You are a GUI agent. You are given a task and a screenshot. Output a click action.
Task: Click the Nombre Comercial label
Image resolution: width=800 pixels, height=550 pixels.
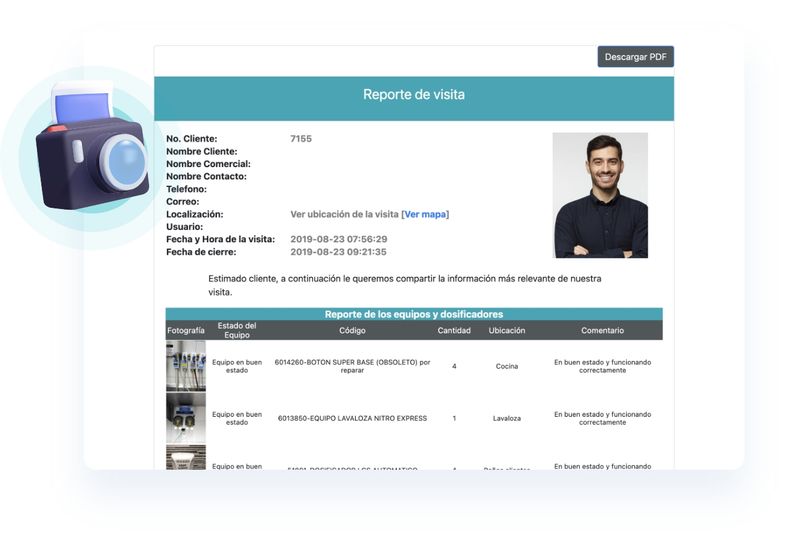coord(208,164)
